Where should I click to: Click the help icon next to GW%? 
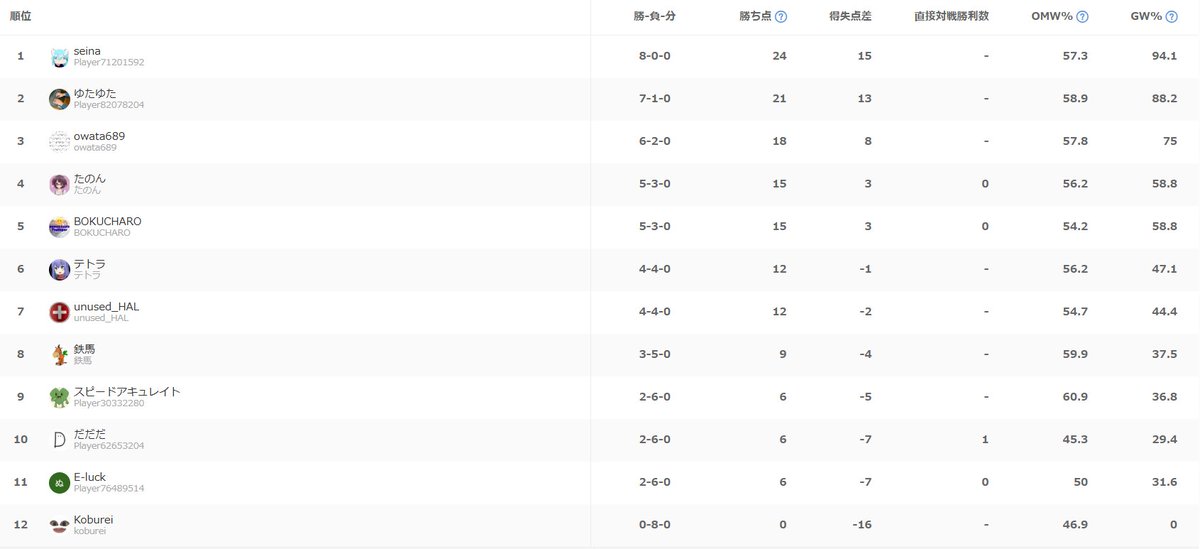pos(1171,17)
